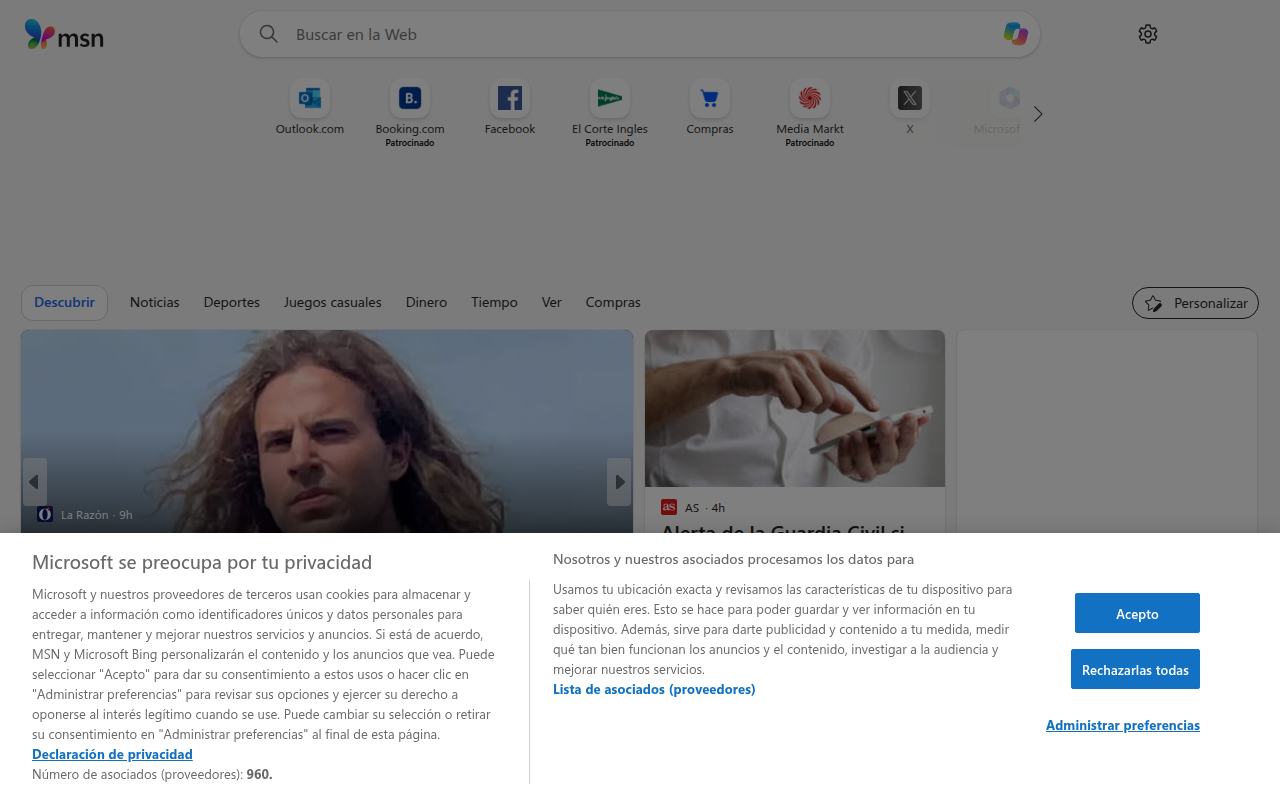This screenshot has width=1280, height=800.
Task: Open the El Corte Ingles shortcut icon
Action: pos(610,98)
